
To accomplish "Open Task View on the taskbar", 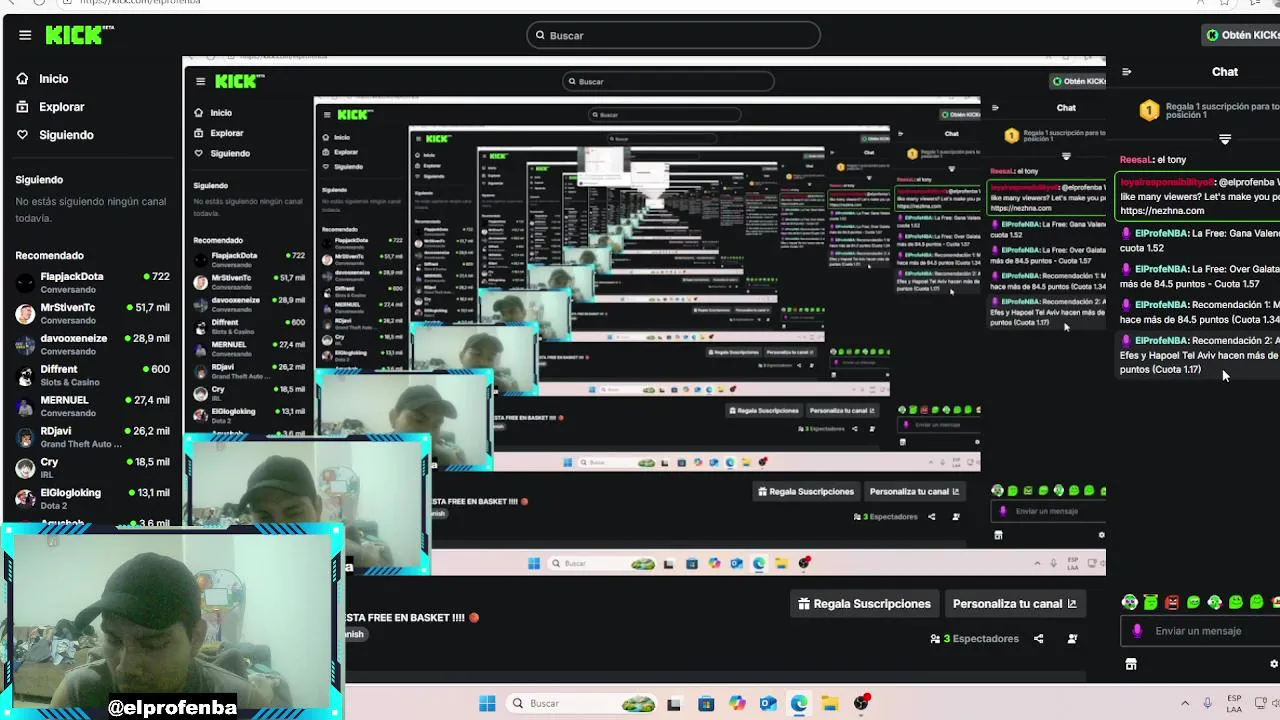I will [674, 704].
